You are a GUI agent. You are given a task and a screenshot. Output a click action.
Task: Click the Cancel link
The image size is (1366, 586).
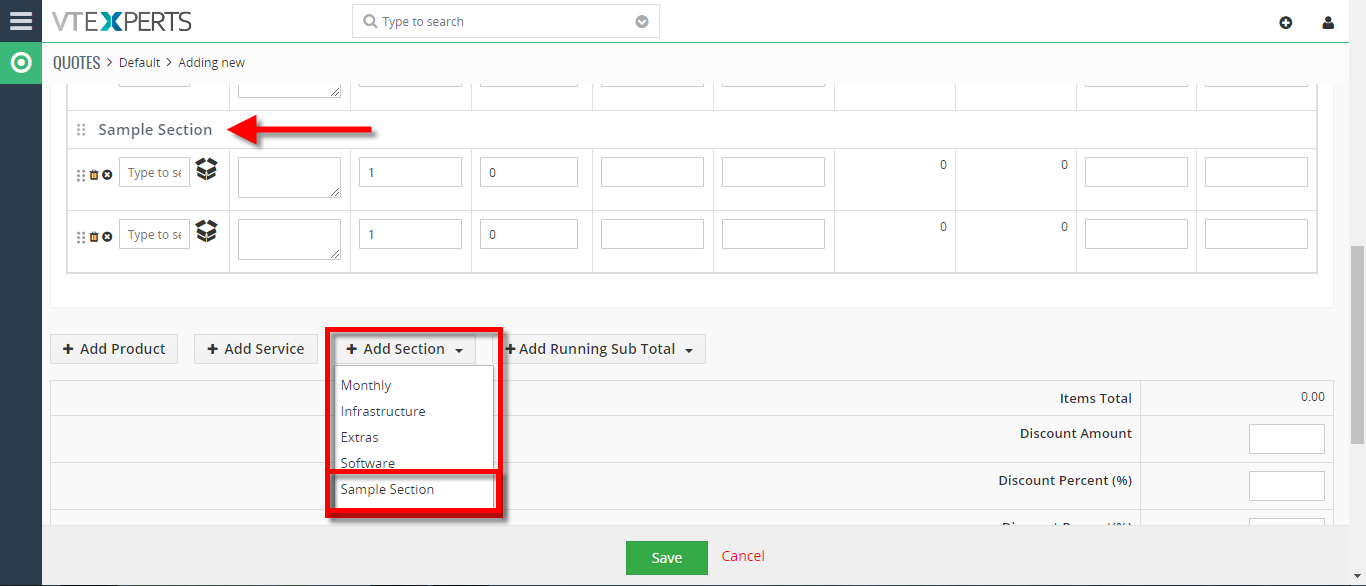743,556
